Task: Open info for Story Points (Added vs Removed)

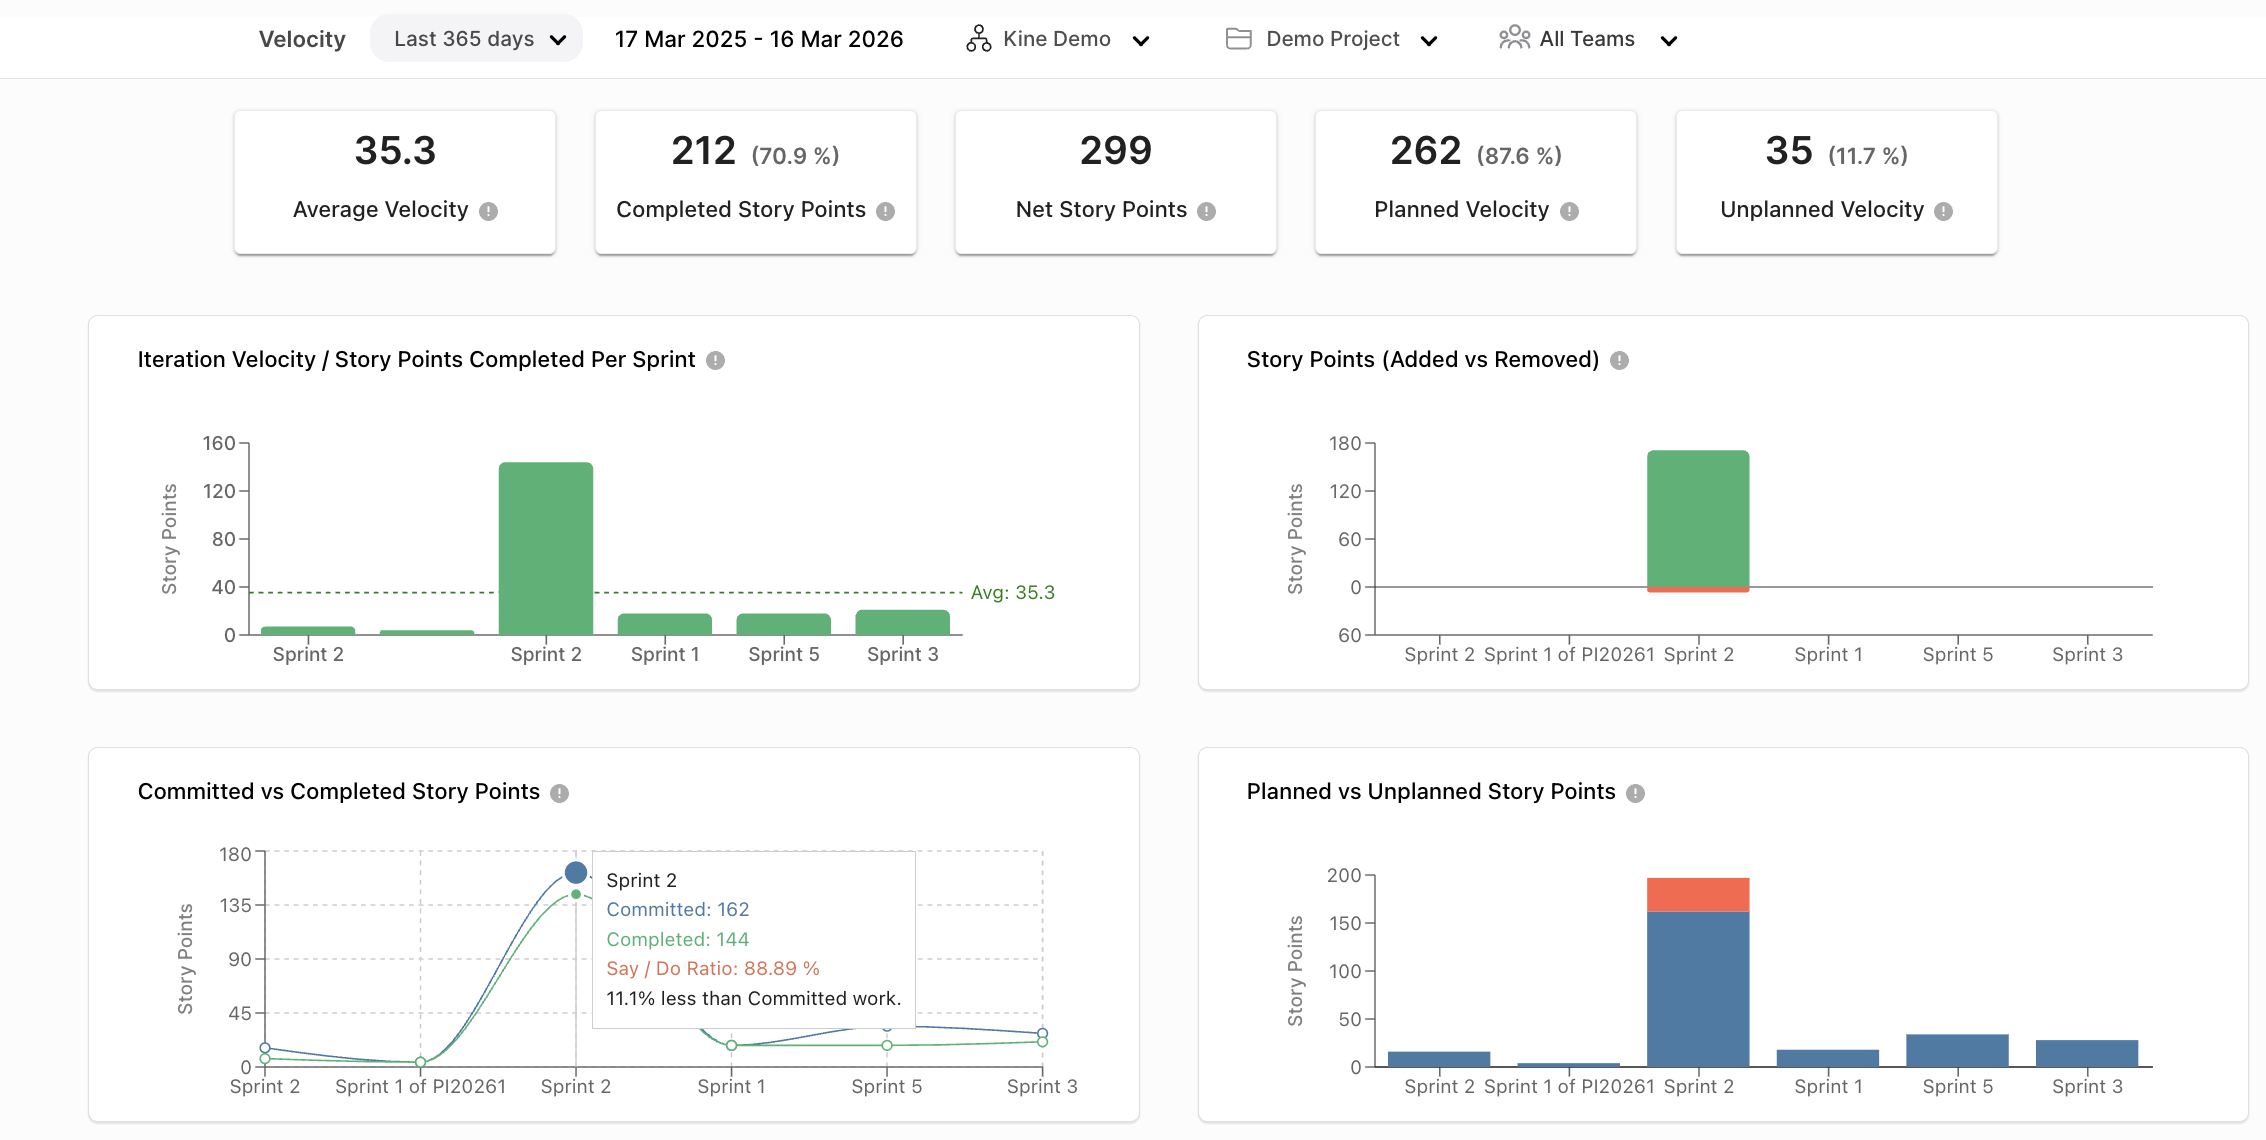Action: [x=1621, y=361]
